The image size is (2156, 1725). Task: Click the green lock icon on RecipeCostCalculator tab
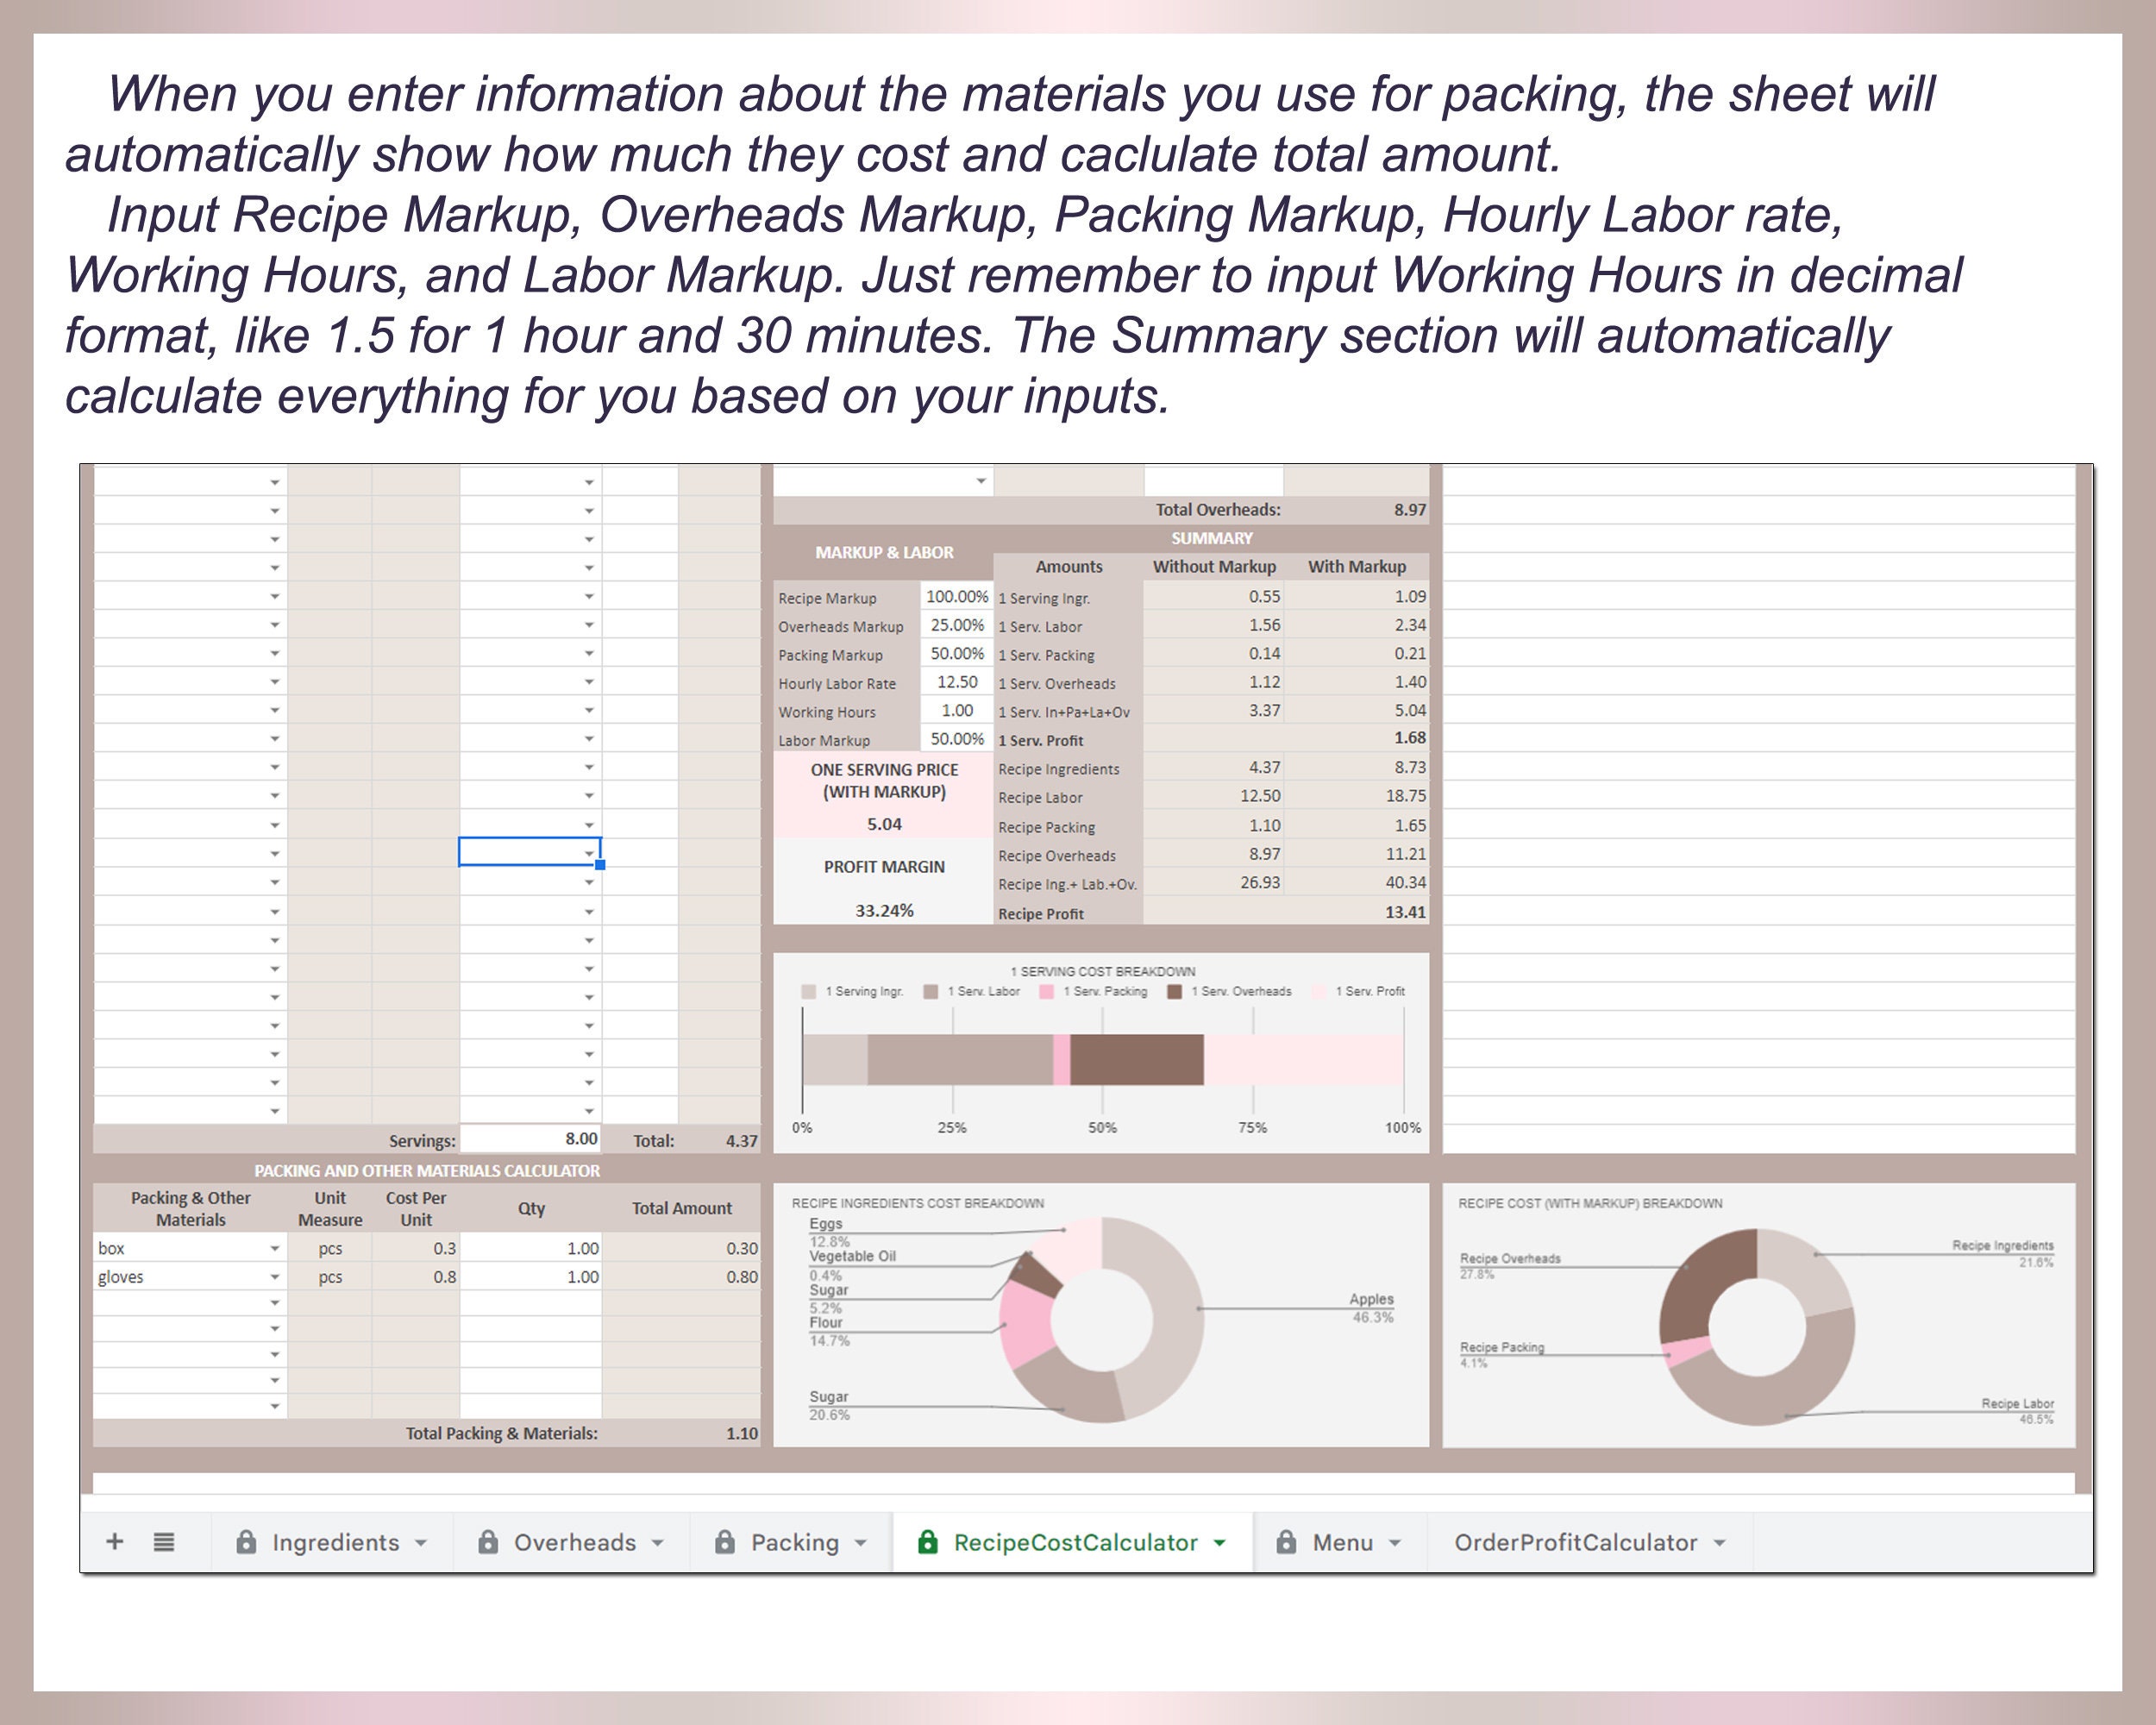point(926,1543)
